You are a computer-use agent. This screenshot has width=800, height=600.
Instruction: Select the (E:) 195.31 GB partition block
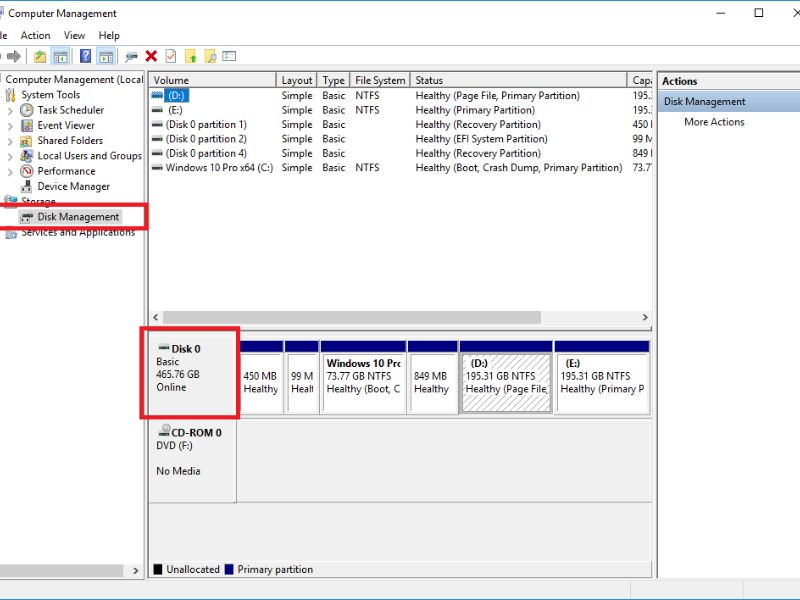(x=602, y=377)
